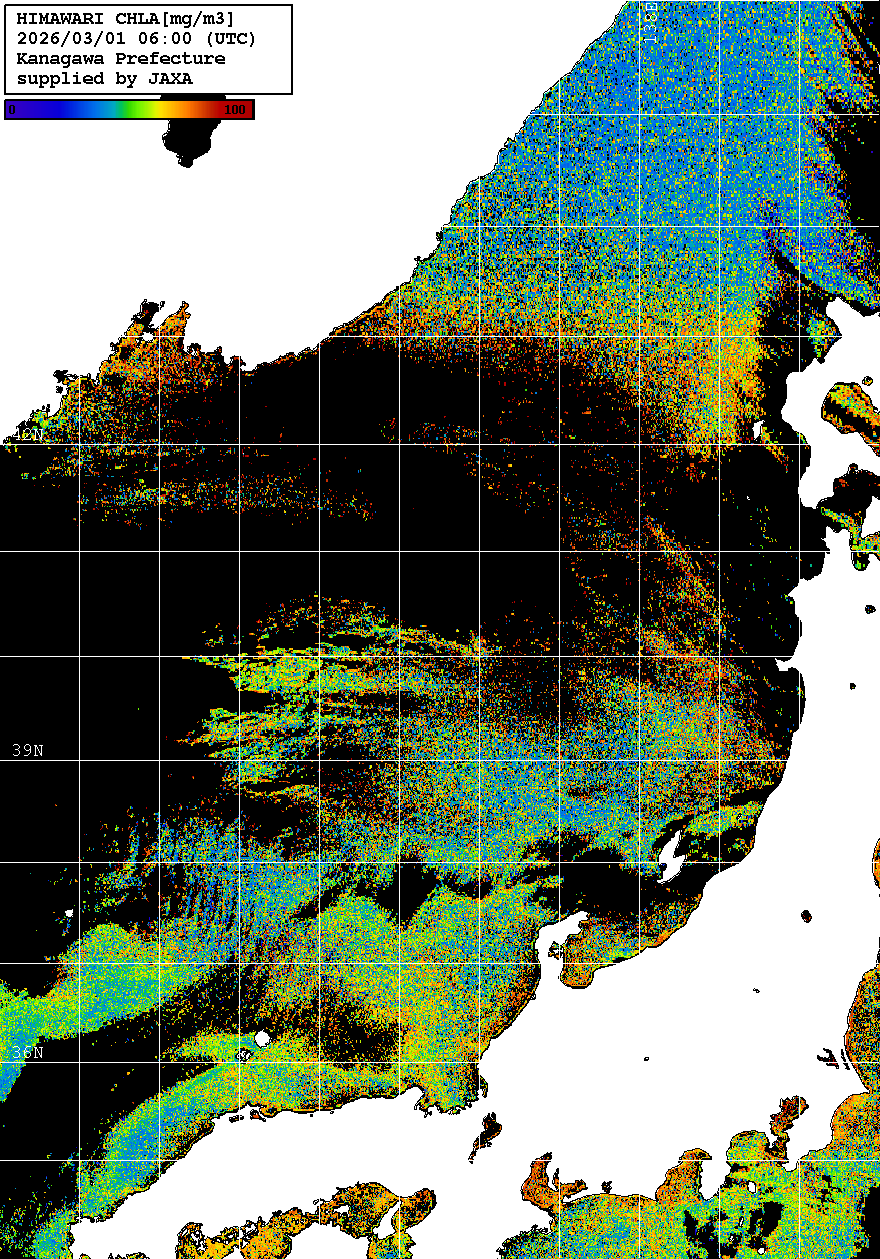
Task: Click the 36N latitude label
Action: [x=27, y=1053]
